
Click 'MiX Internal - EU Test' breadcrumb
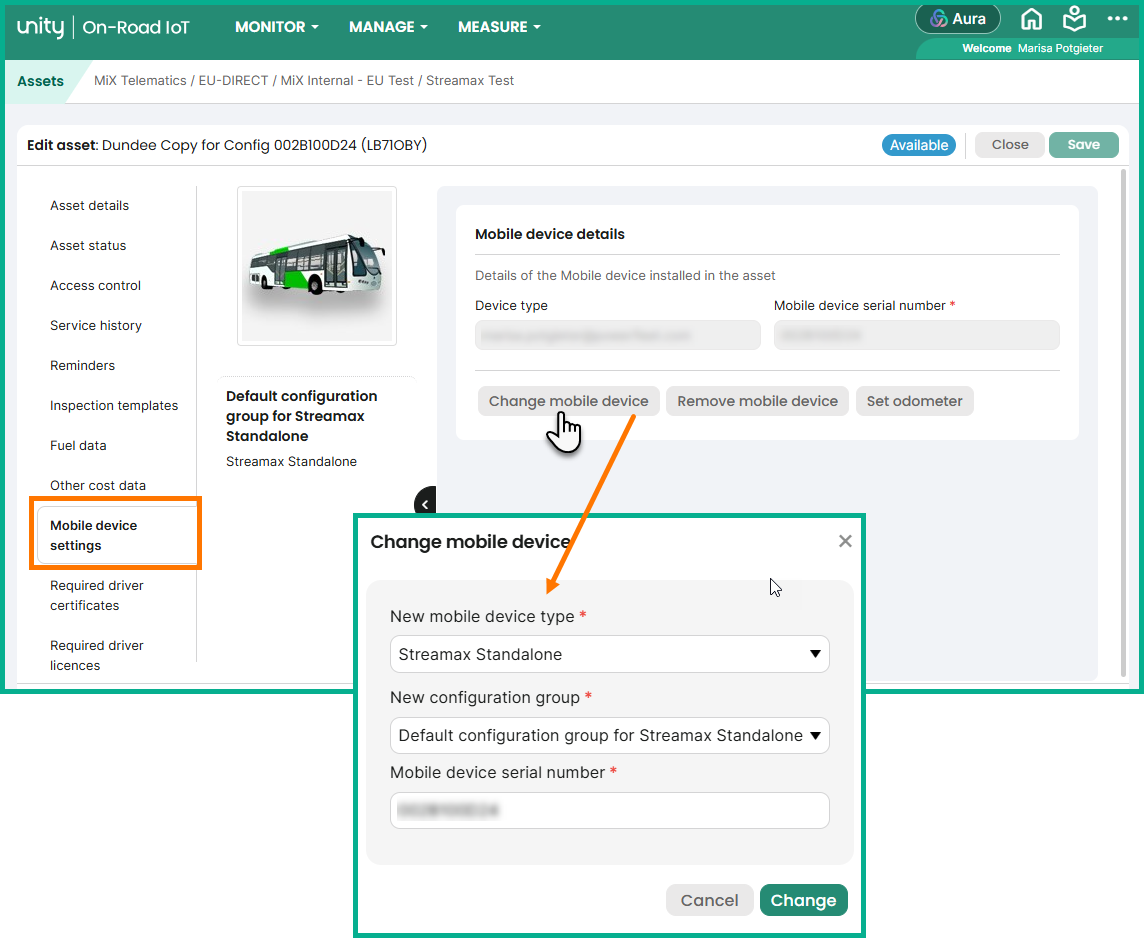[347, 81]
